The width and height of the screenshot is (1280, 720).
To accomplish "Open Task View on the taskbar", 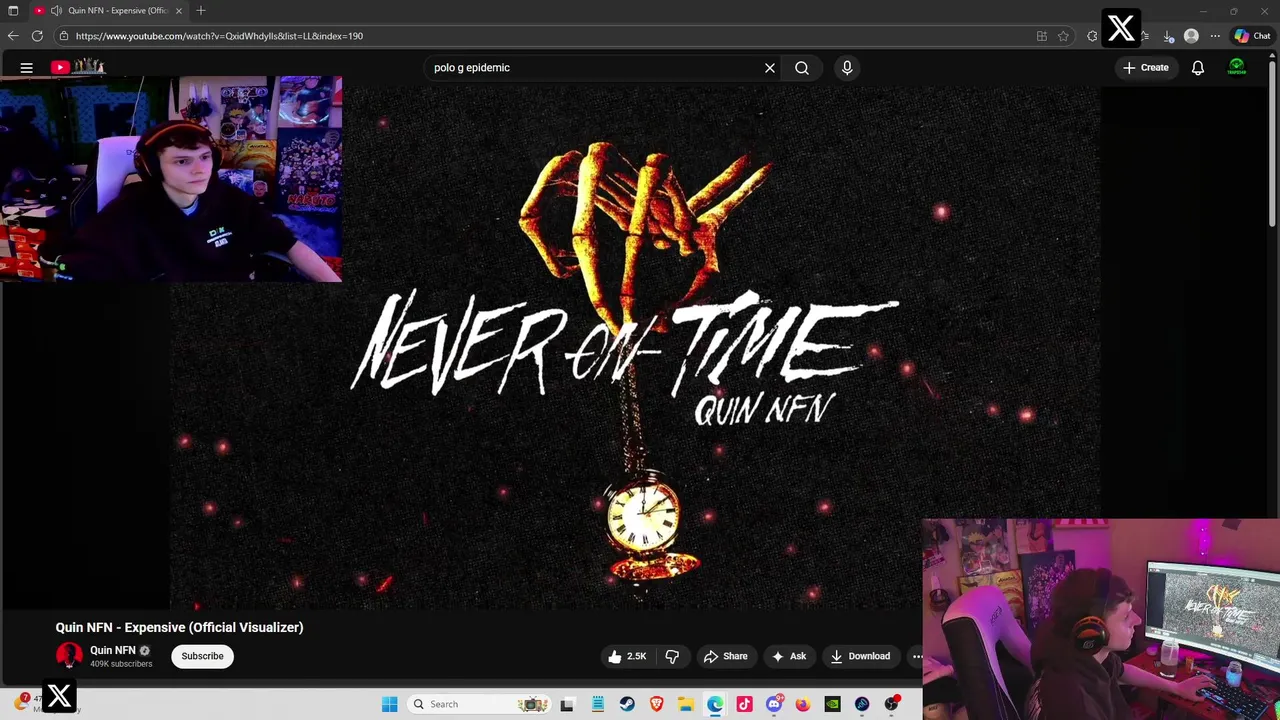I will click(x=567, y=704).
